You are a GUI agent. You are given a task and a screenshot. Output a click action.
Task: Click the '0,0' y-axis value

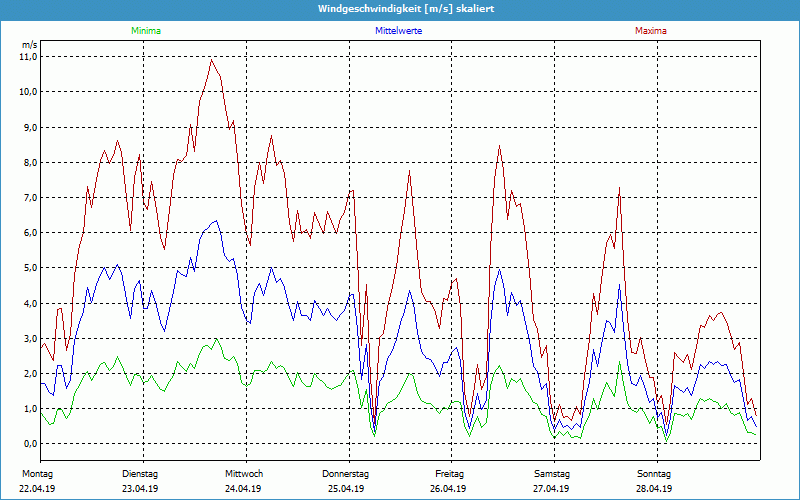click(31, 444)
